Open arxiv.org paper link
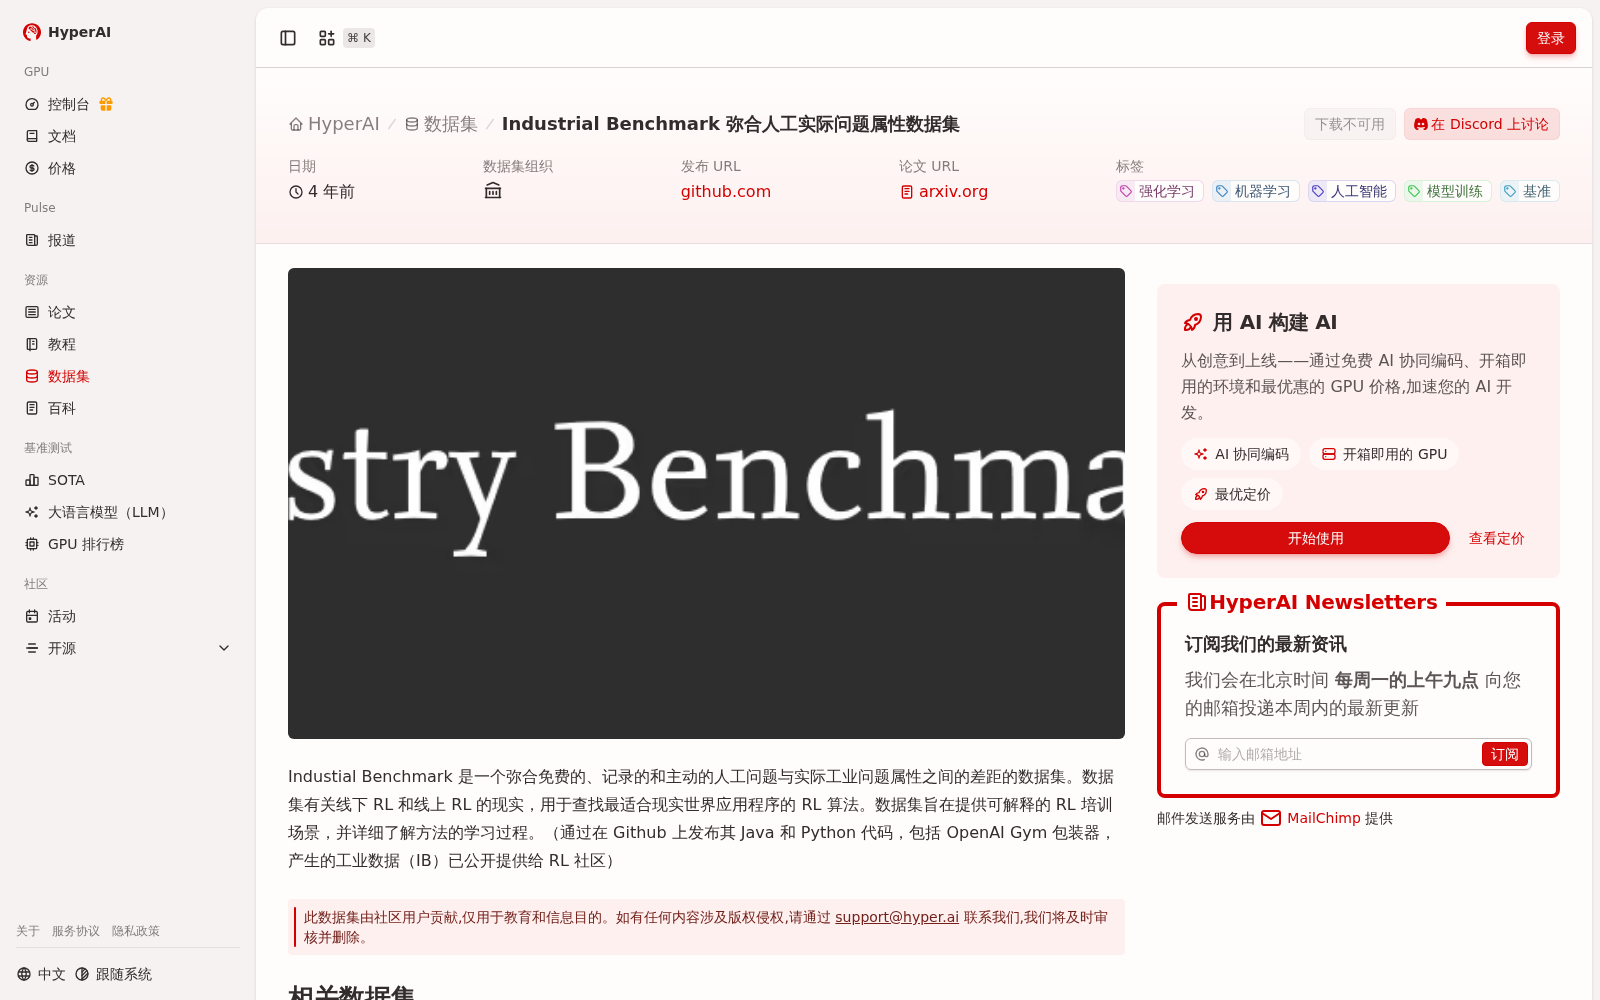The height and width of the screenshot is (1000, 1600). click(944, 191)
